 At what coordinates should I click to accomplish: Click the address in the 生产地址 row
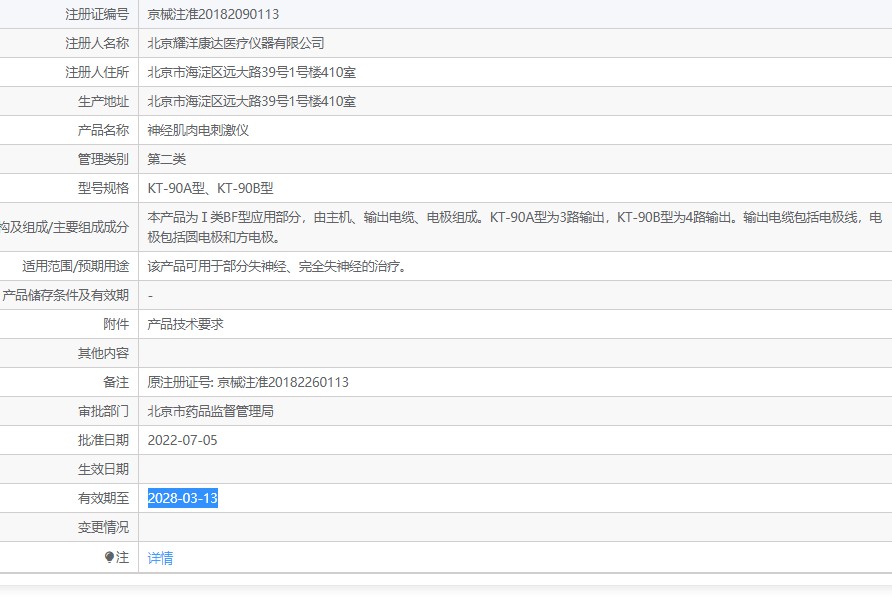(x=251, y=101)
